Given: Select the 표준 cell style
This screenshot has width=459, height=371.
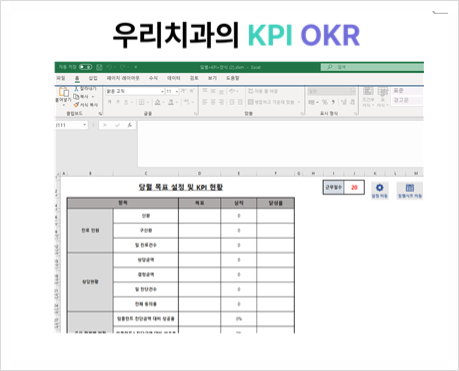Looking at the screenshot, I should [x=407, y=91].
